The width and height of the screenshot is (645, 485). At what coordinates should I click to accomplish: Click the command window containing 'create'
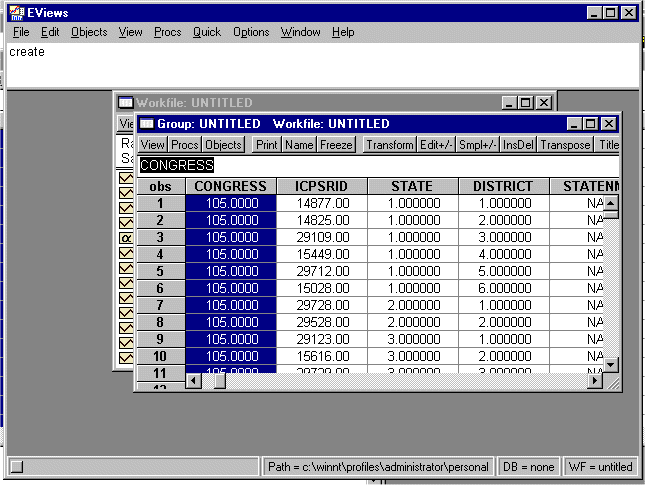pos(320,64)
